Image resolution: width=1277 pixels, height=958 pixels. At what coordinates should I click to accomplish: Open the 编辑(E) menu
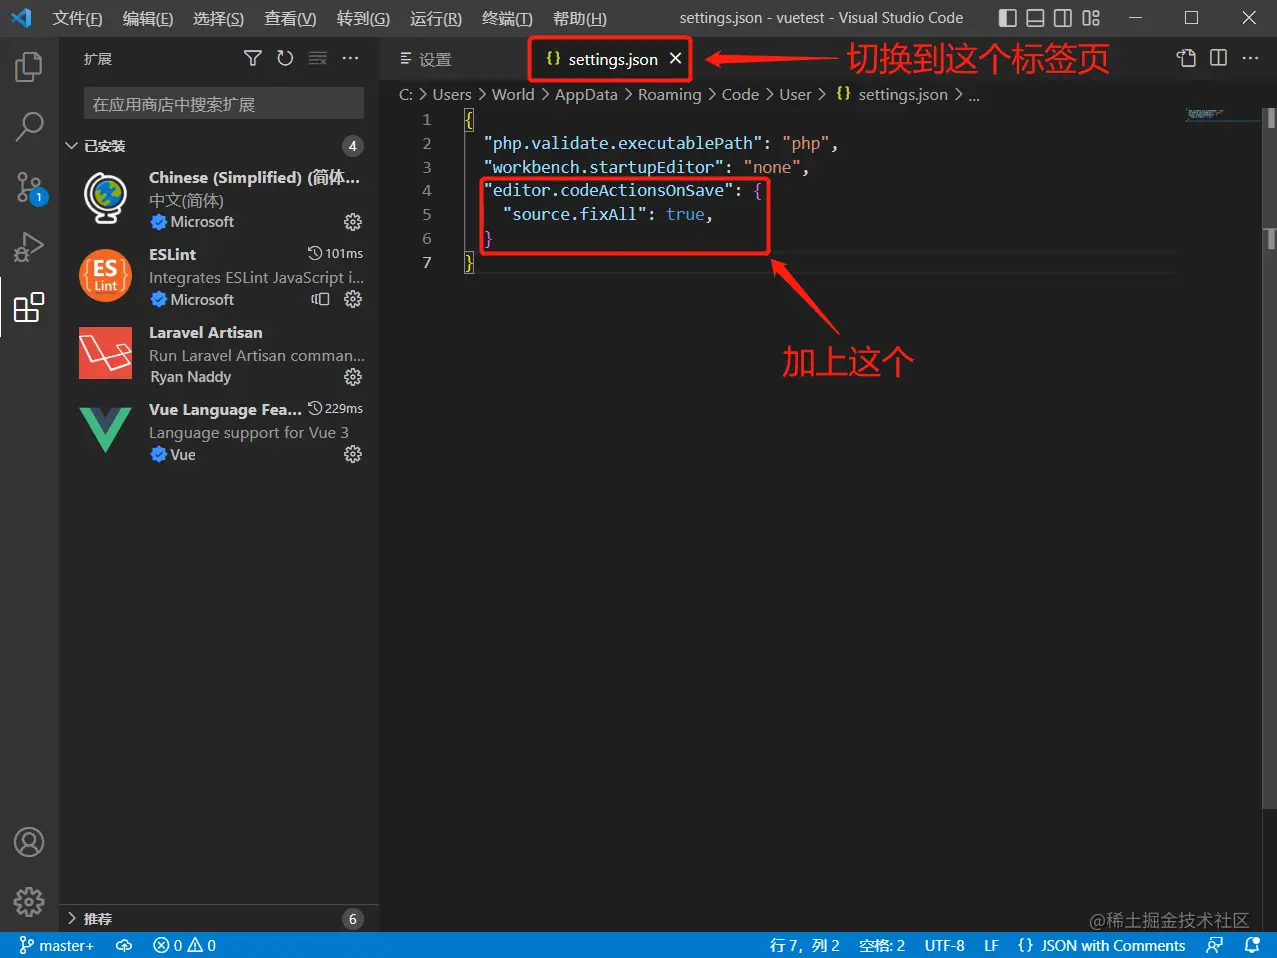tap(148, 18)
